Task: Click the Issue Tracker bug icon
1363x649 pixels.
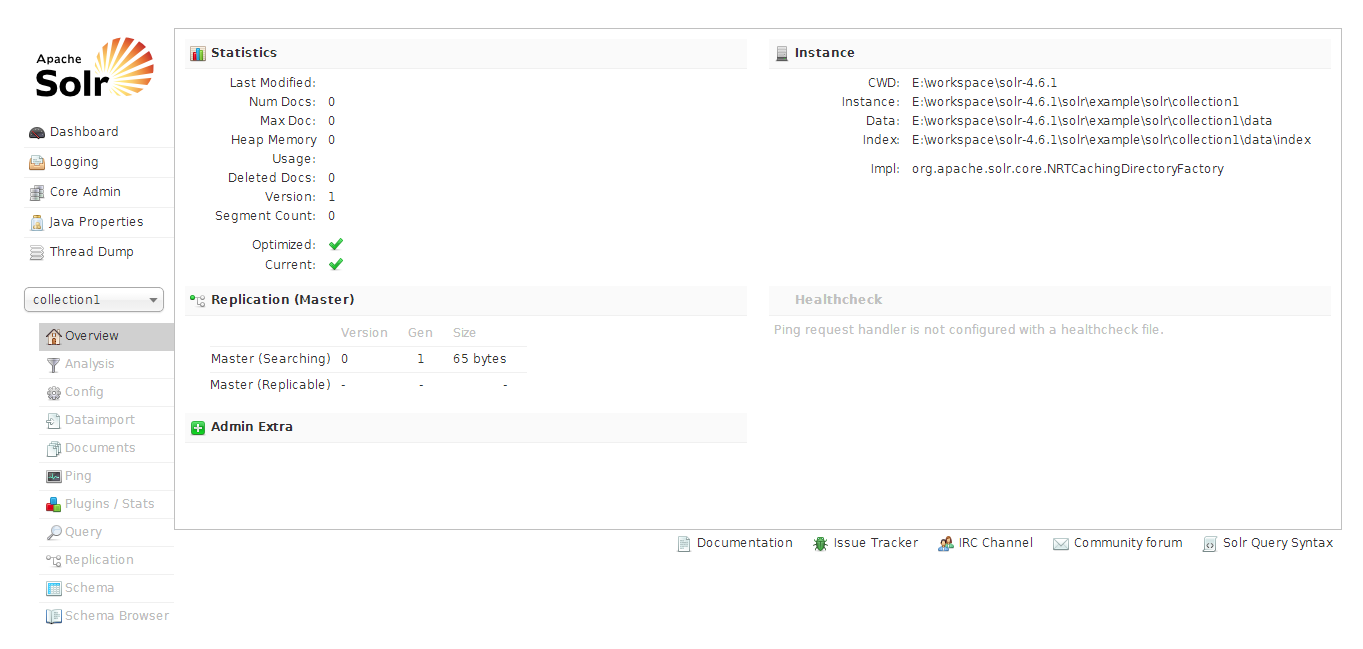Action: [821, 544]
